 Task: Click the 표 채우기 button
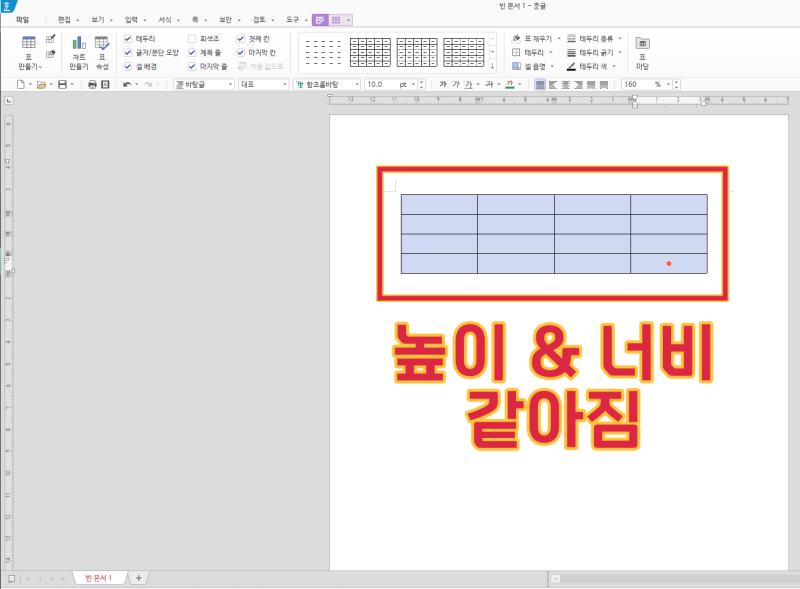tap(536, 38)
